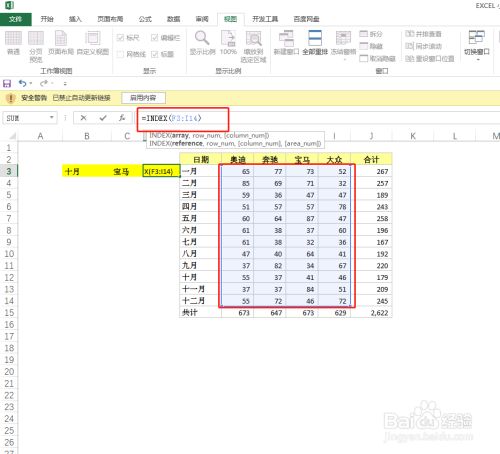500x454 pixels.
Task: Switch to the Page Layout (页面布局) ribbon tab
Action: click(x=110, y=19)
